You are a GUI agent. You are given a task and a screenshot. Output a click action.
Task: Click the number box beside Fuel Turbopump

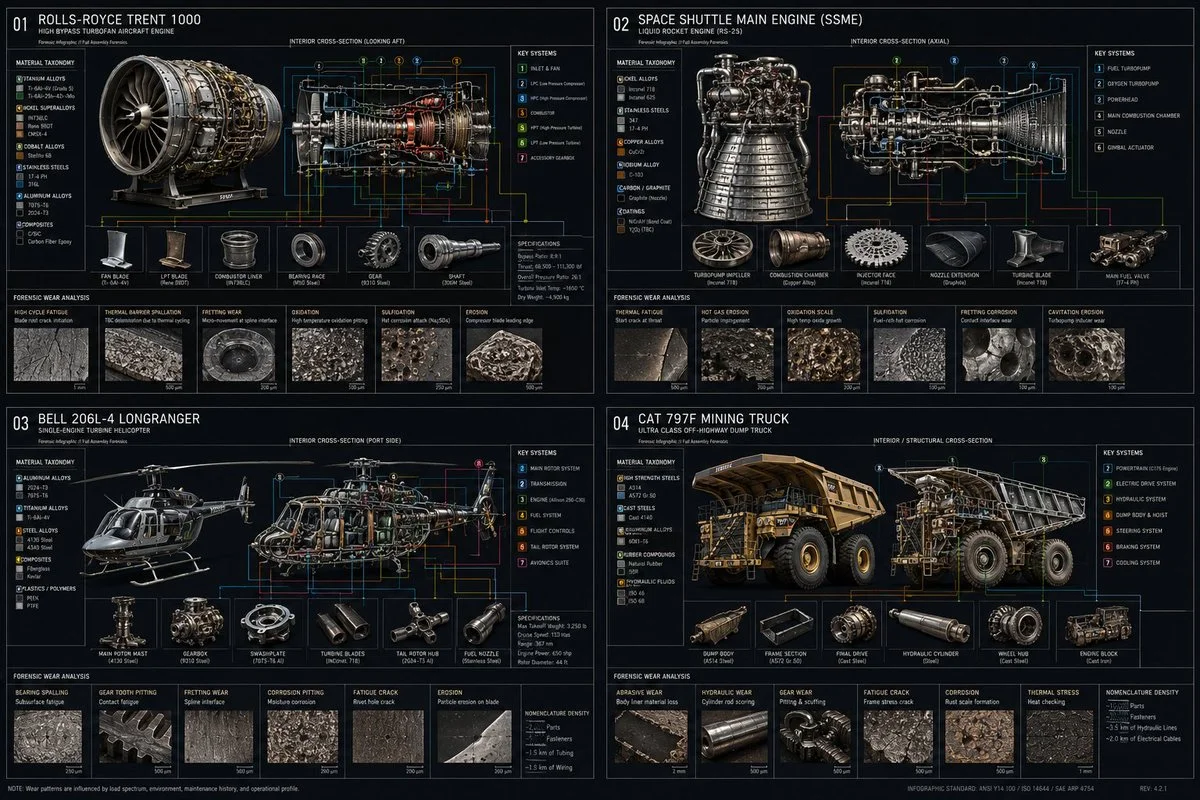tap(1100, 67)
